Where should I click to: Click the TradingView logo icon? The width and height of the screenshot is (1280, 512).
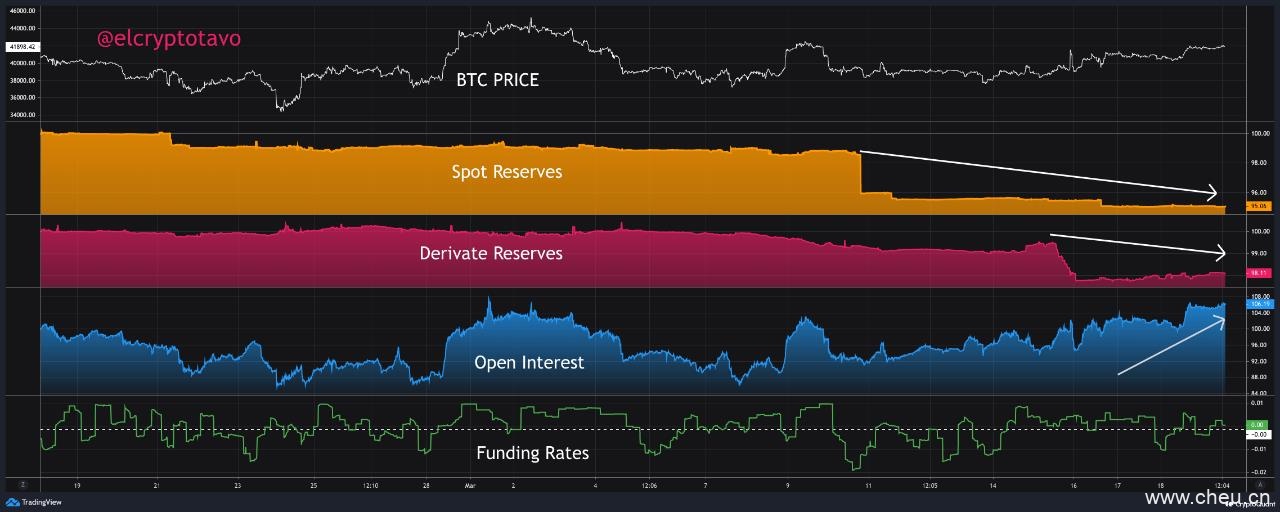click(14, 502)
